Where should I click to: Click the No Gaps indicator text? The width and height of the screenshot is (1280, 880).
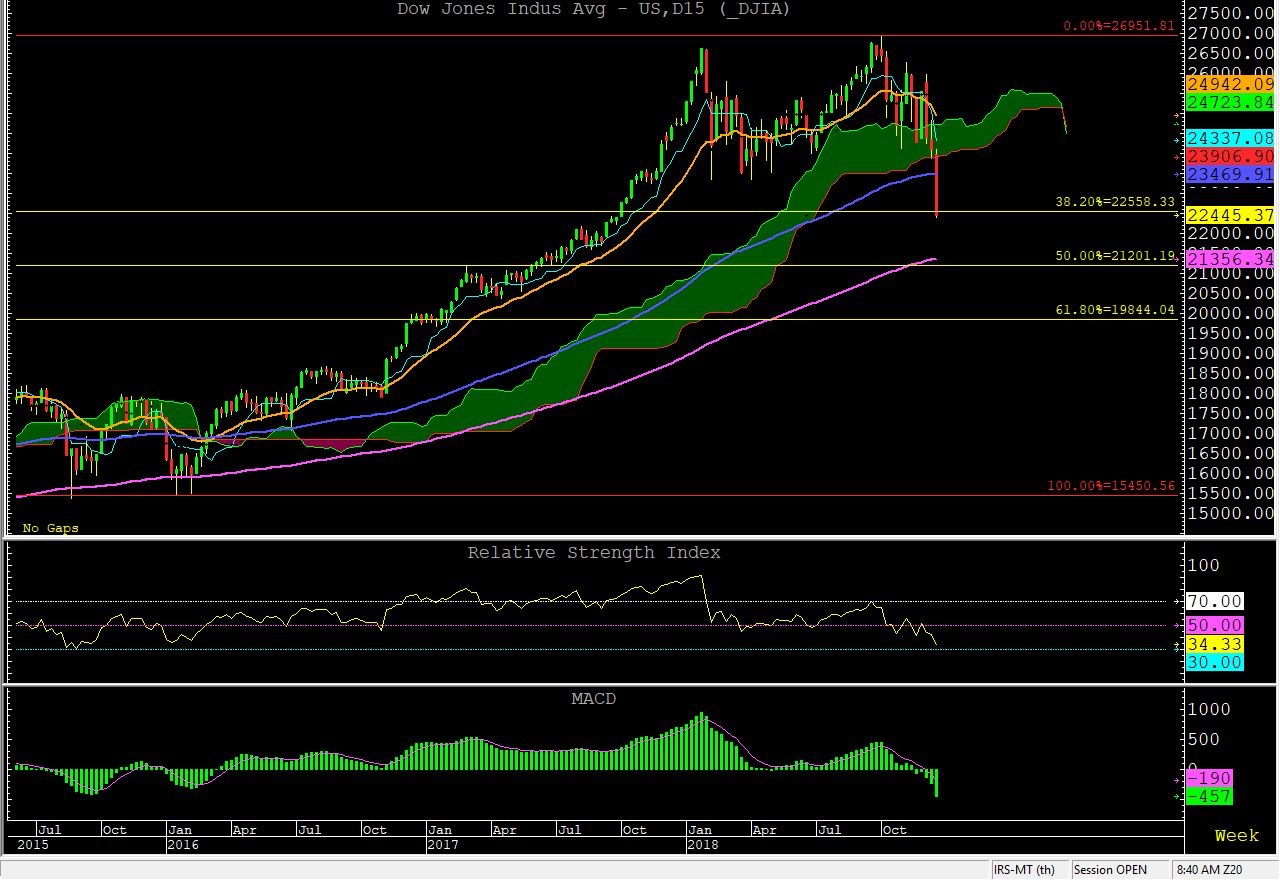50,528
